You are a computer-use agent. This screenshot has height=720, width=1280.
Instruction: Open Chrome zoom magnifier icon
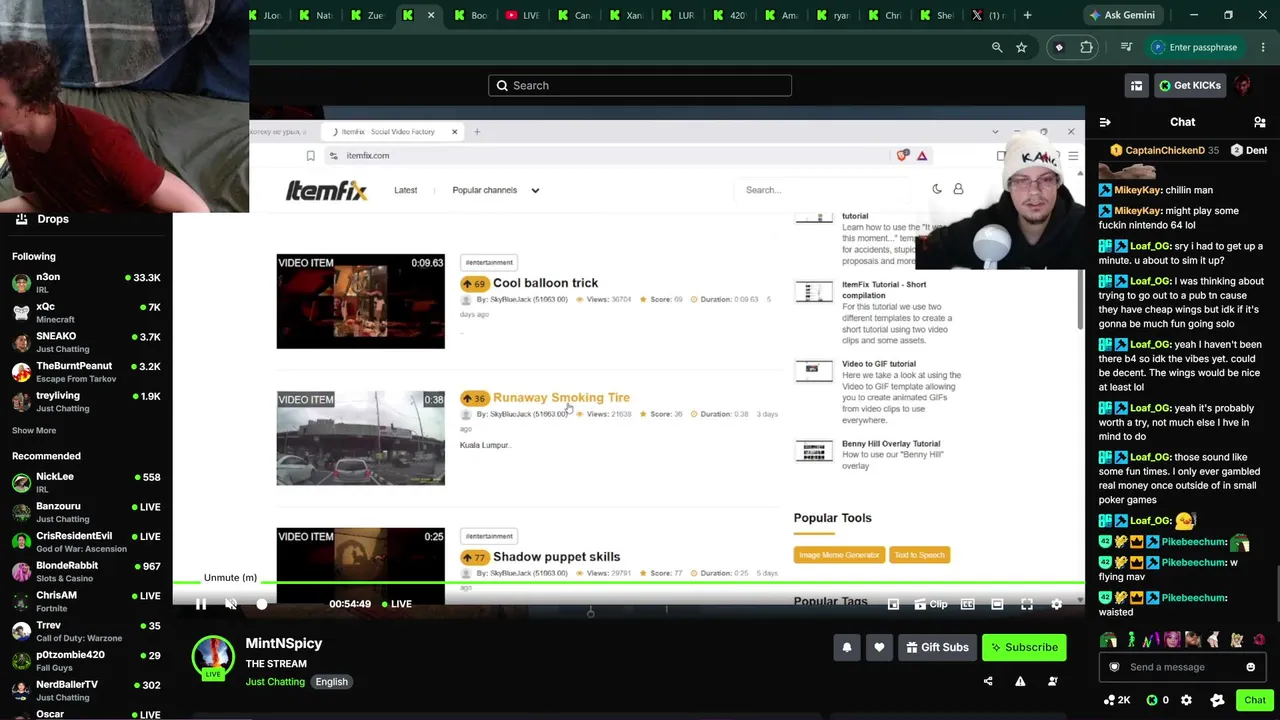pyautogui.click(x=997, y=47)
